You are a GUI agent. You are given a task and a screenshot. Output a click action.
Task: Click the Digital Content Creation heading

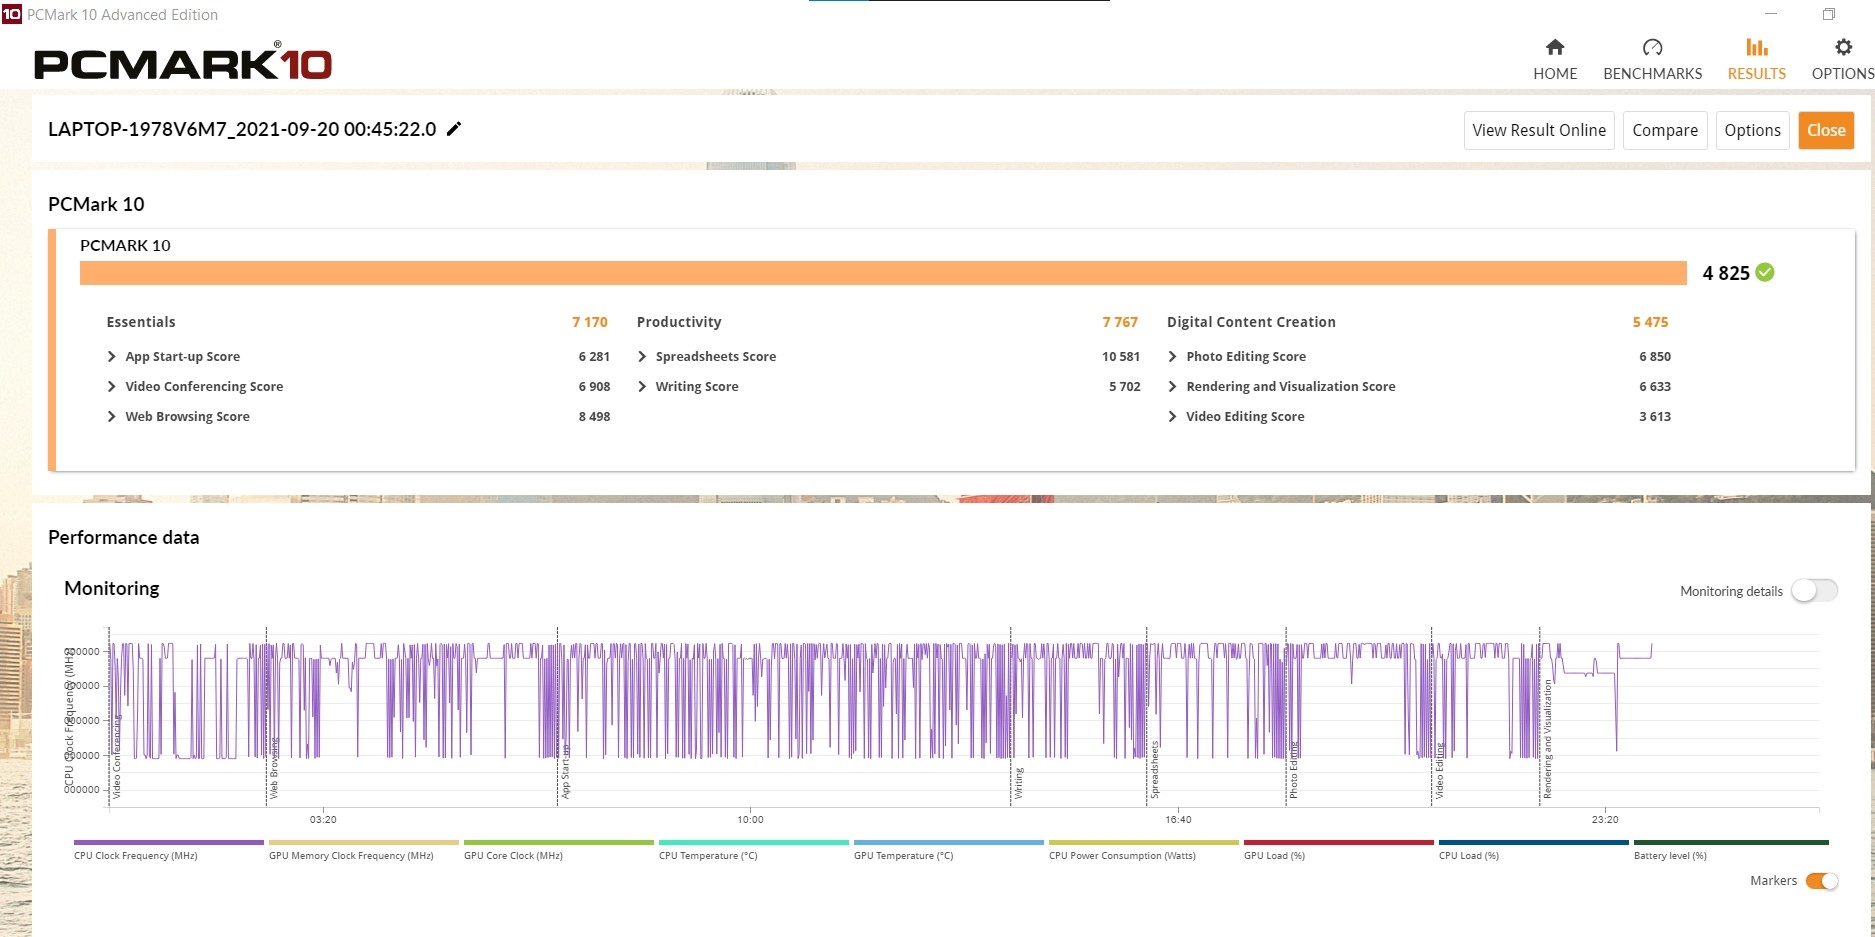click(x=1251, y=322)
